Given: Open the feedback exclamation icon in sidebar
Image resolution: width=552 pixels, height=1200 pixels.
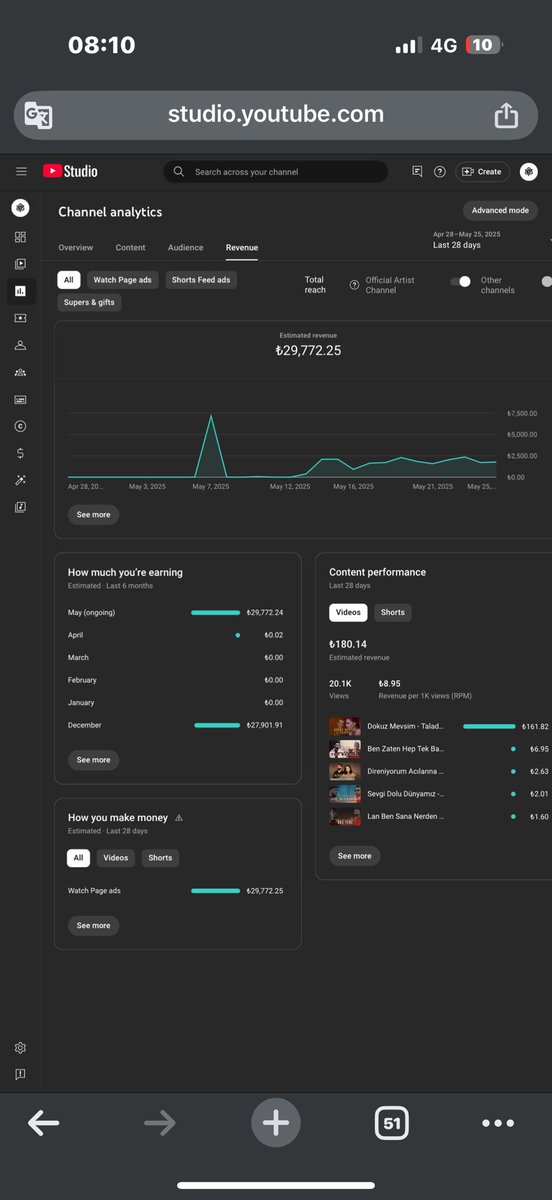Looking at the screenshot, I should point(20,1075).
